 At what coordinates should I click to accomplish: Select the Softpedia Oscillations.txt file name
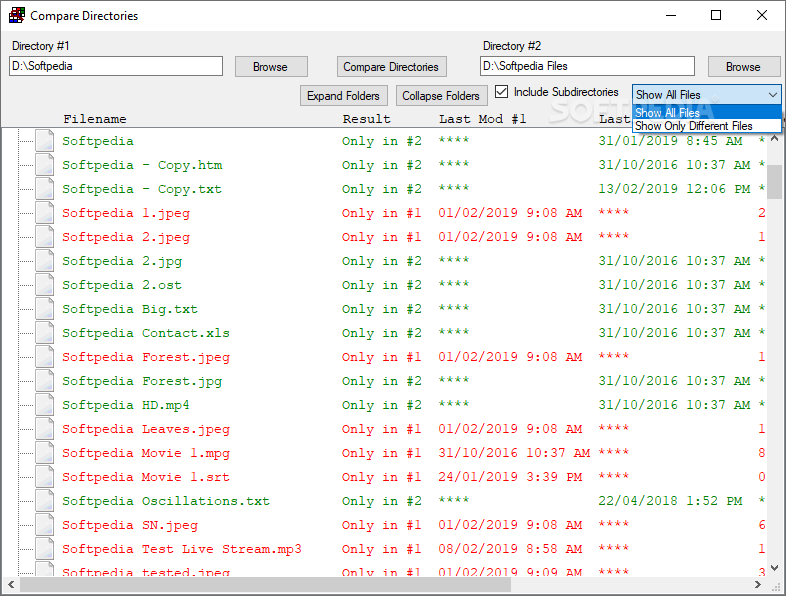tap(166, 501)
